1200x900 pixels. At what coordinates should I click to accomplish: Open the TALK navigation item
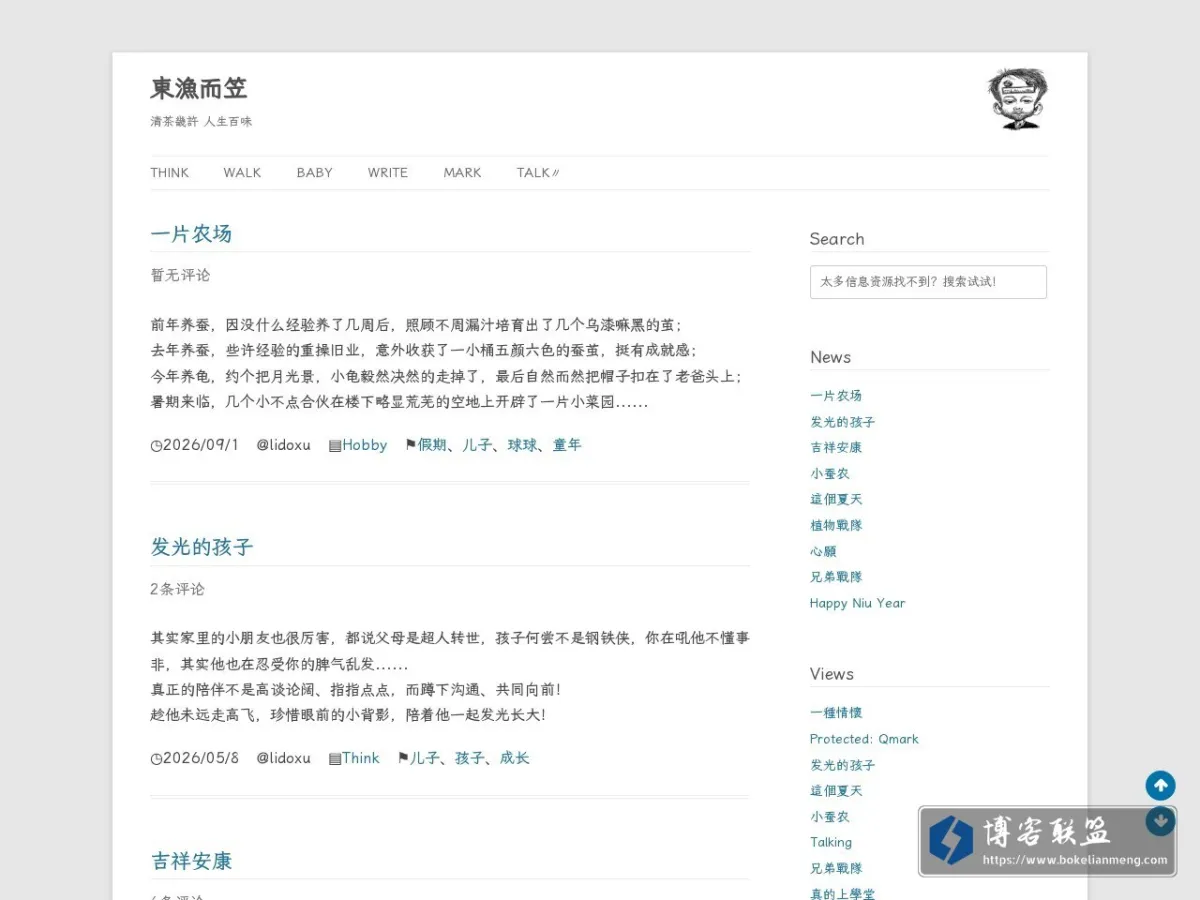click(538, 173)
